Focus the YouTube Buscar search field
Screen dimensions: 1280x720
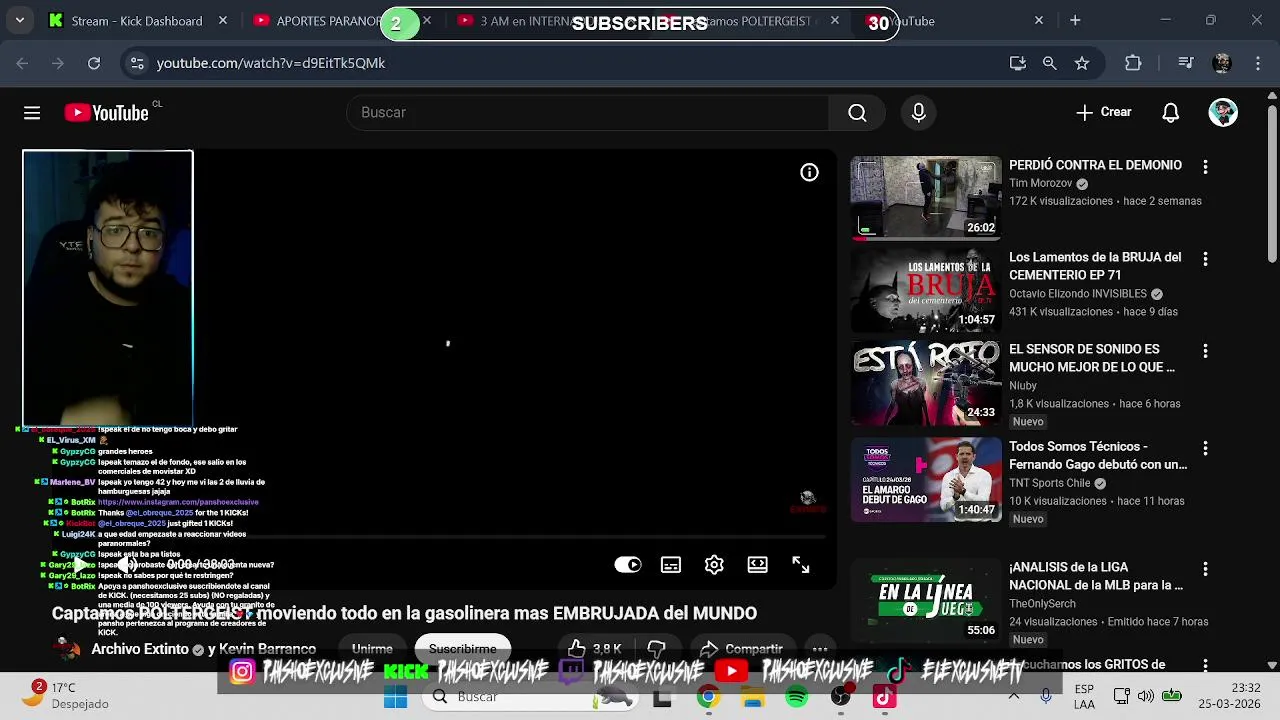pos(588,113)
